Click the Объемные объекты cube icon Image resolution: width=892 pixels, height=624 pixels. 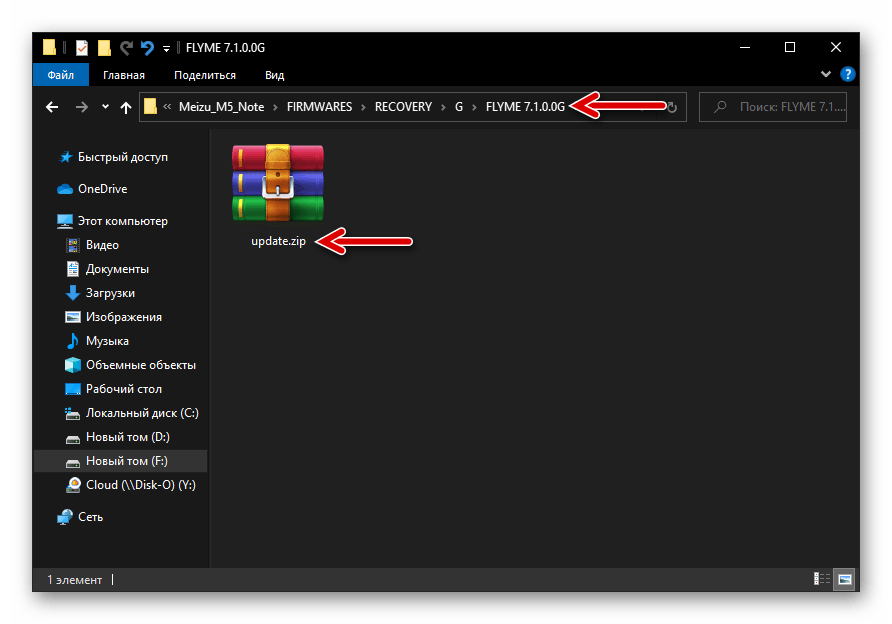(x=73, y=365)
